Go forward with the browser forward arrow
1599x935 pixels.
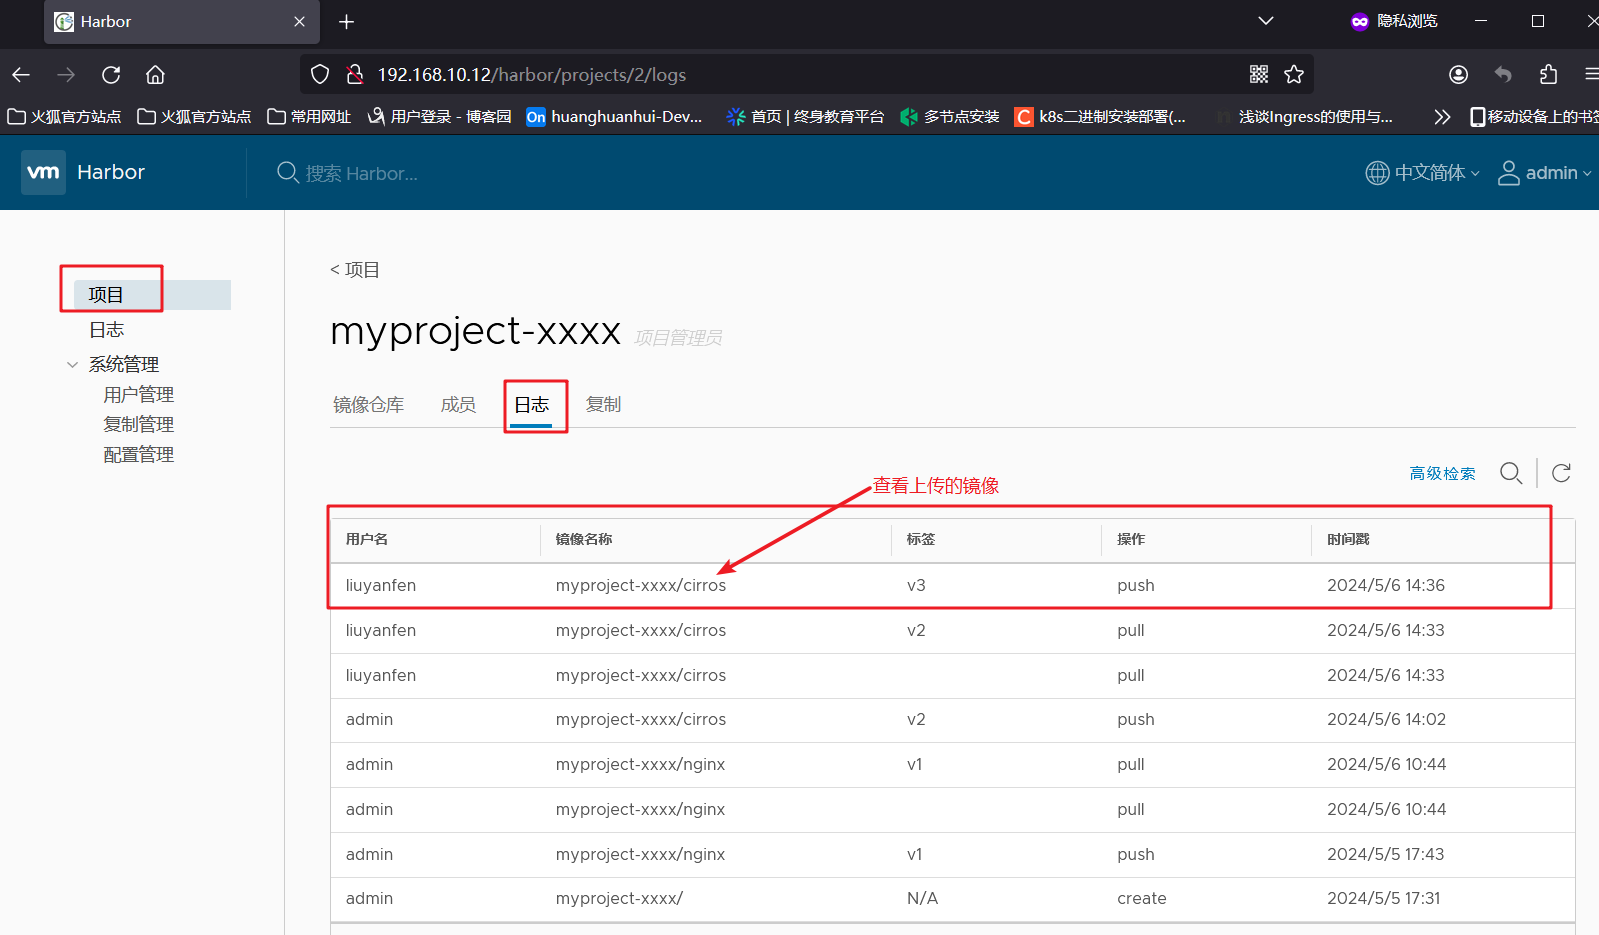pos(66,75)
